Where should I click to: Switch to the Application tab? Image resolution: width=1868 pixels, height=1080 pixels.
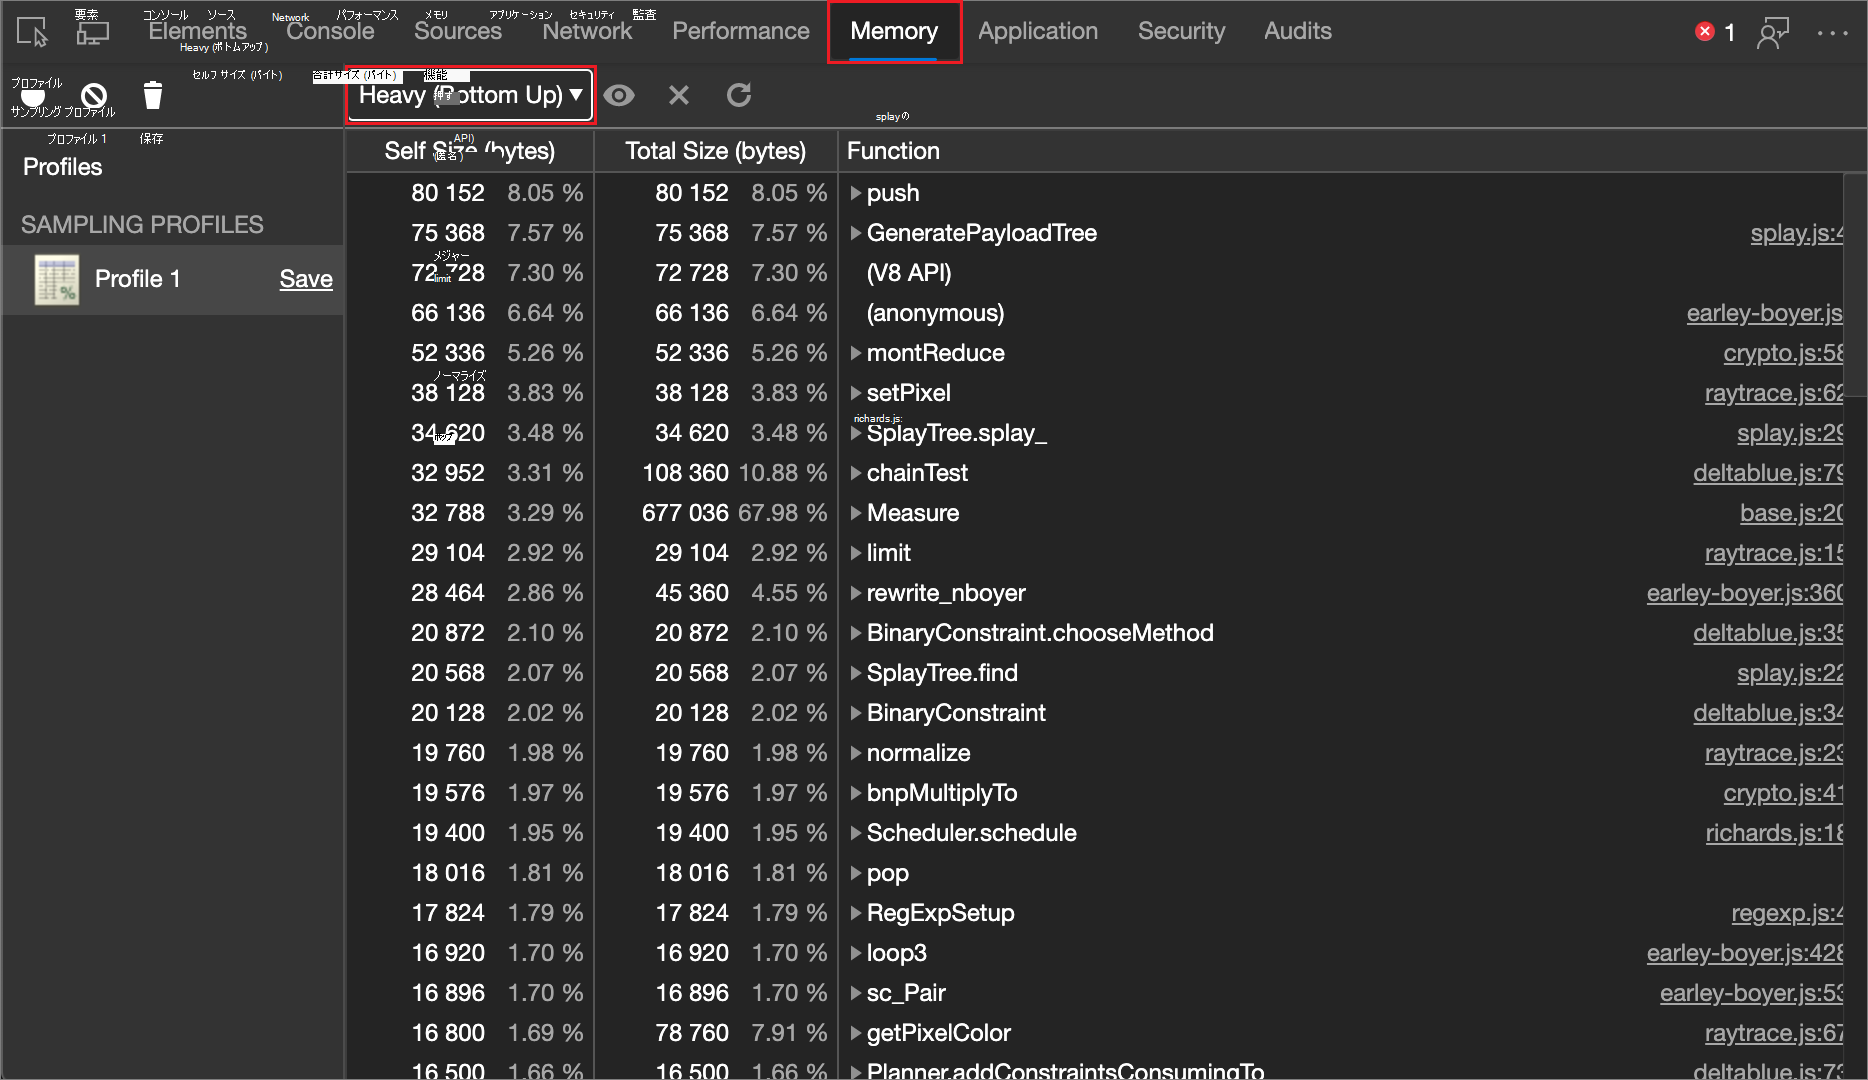coord(1038,31)
